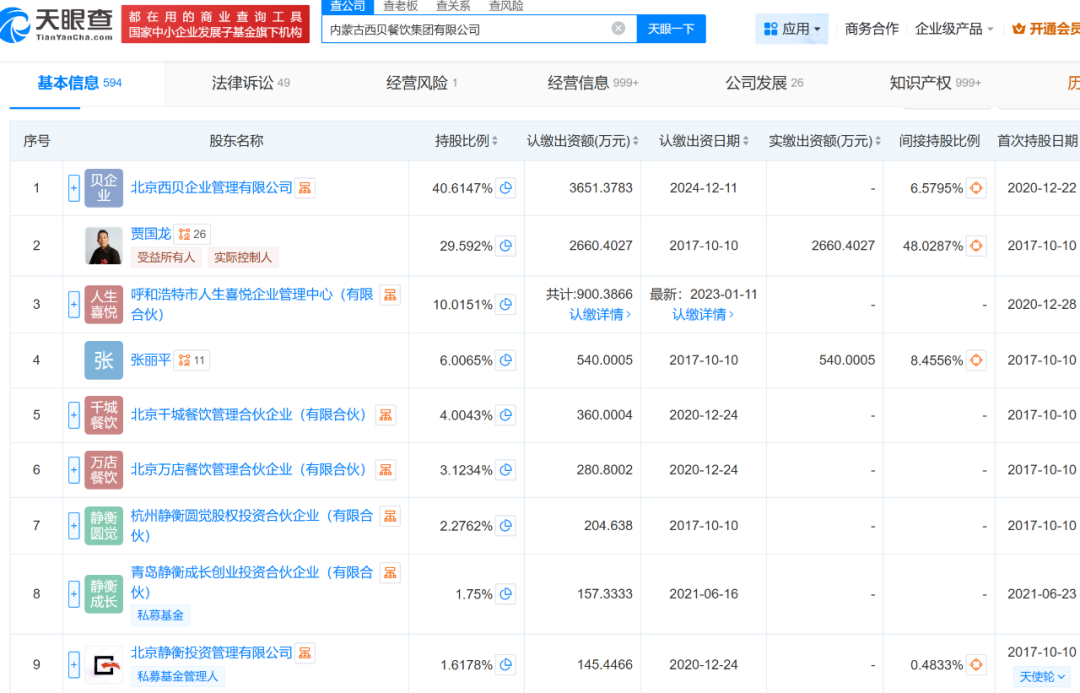Click the relations icon with 26 beside 贾国龙
This screenshot has height=693, width=1080.
tap(191, 234)
